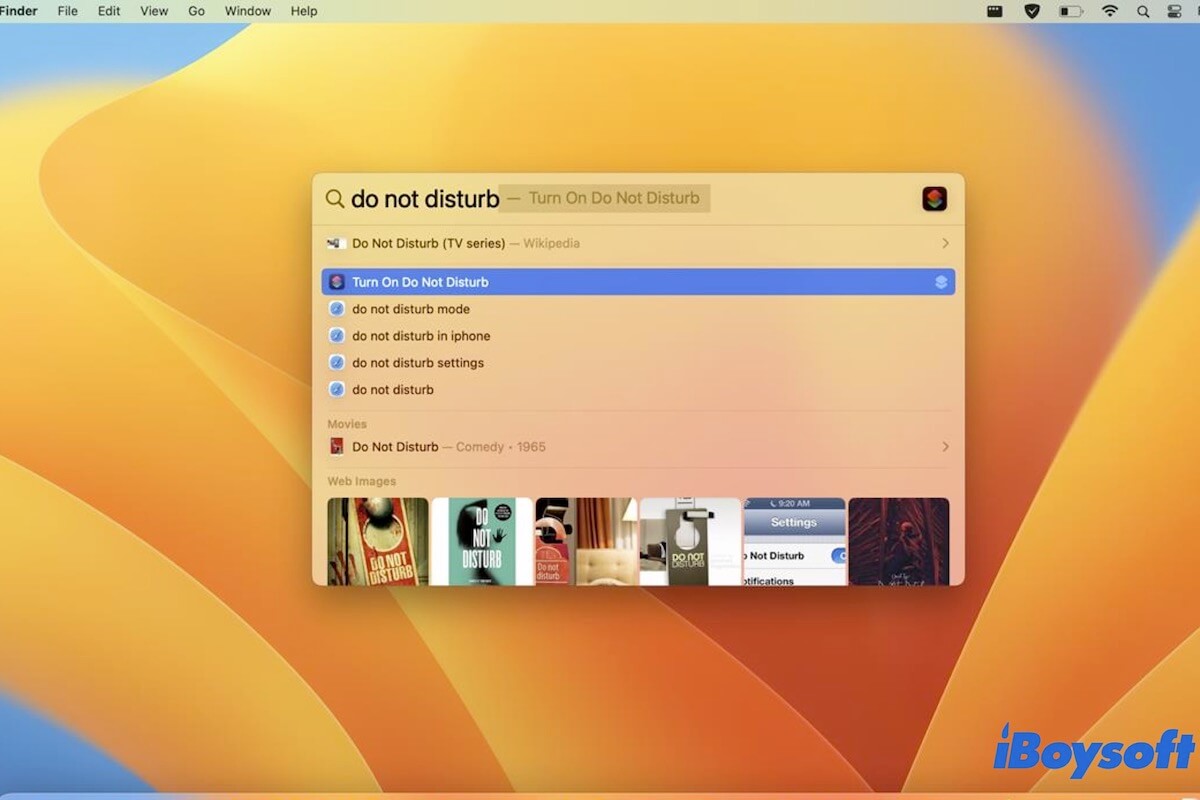Open the teal Do Not Disturb book cover image
Viewport: 1200px width, 800px height.
(x=482, y=541)
